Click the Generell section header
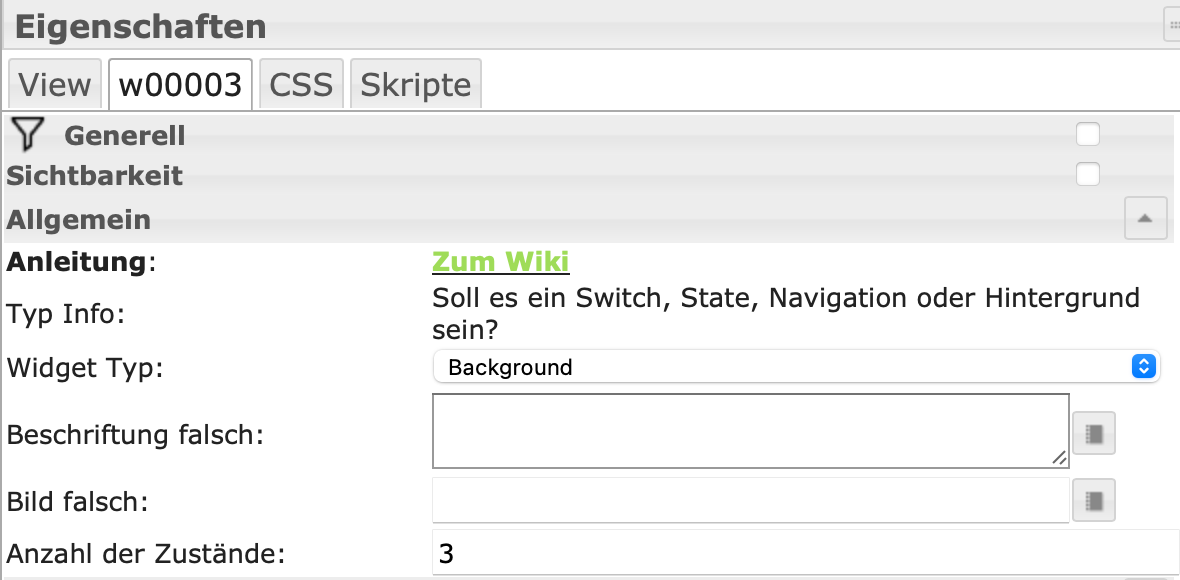1180x580 pixels. click(x=125, y=135)
